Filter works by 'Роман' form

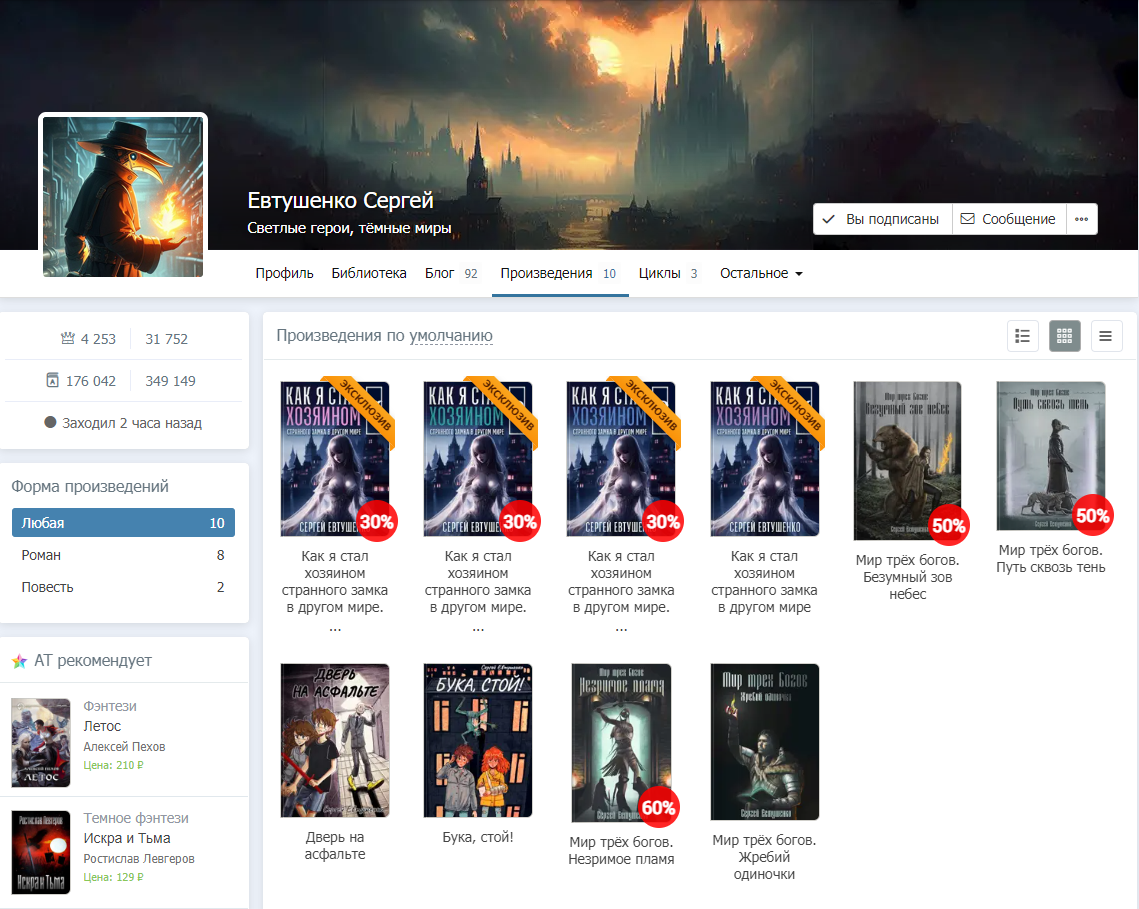(x=123, y=555)
